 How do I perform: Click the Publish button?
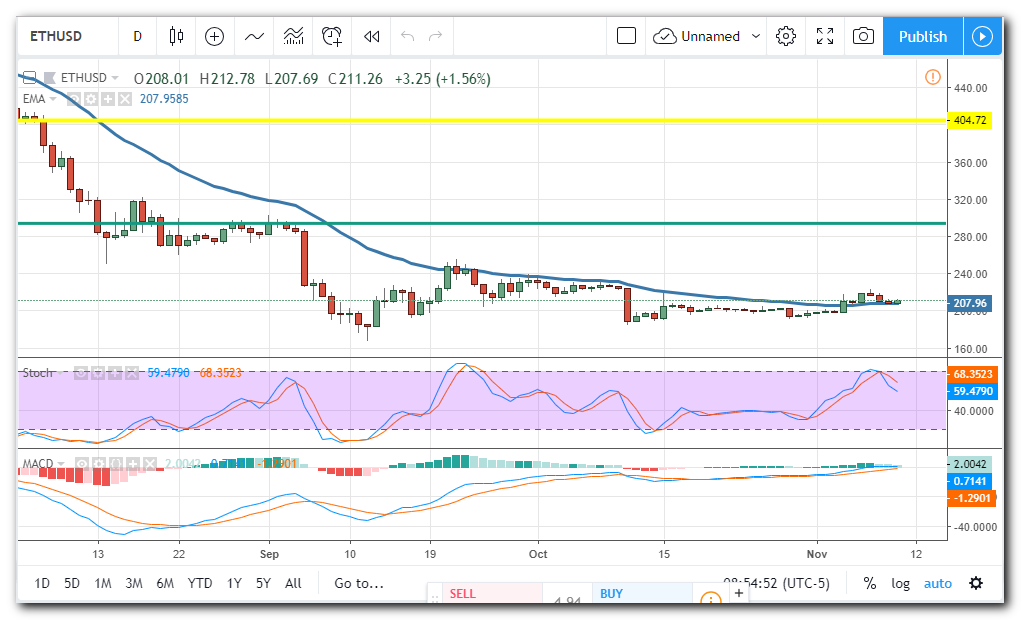coord(923,36)
